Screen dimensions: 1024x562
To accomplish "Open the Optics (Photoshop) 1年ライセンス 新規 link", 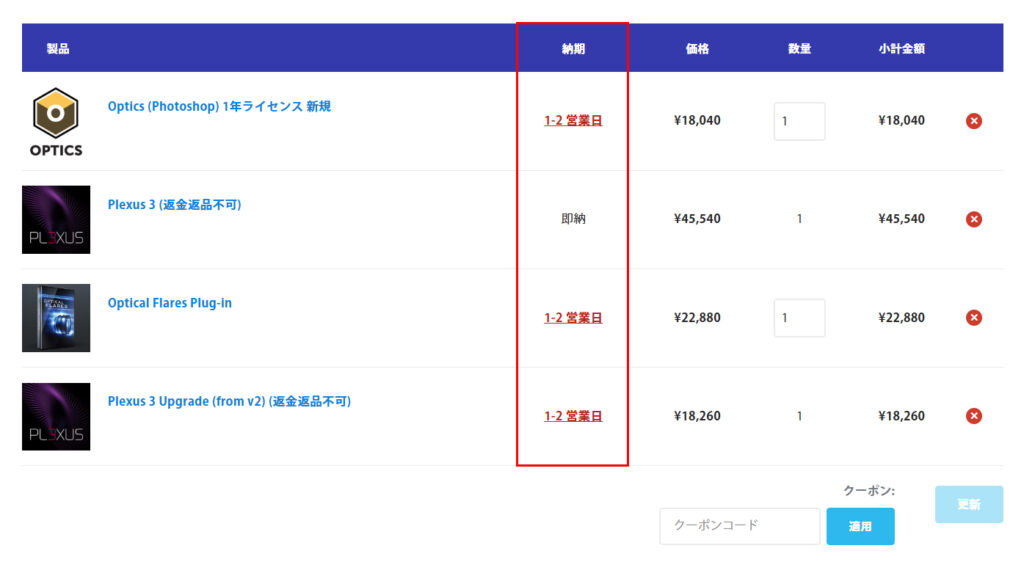I will pos(219,106).
